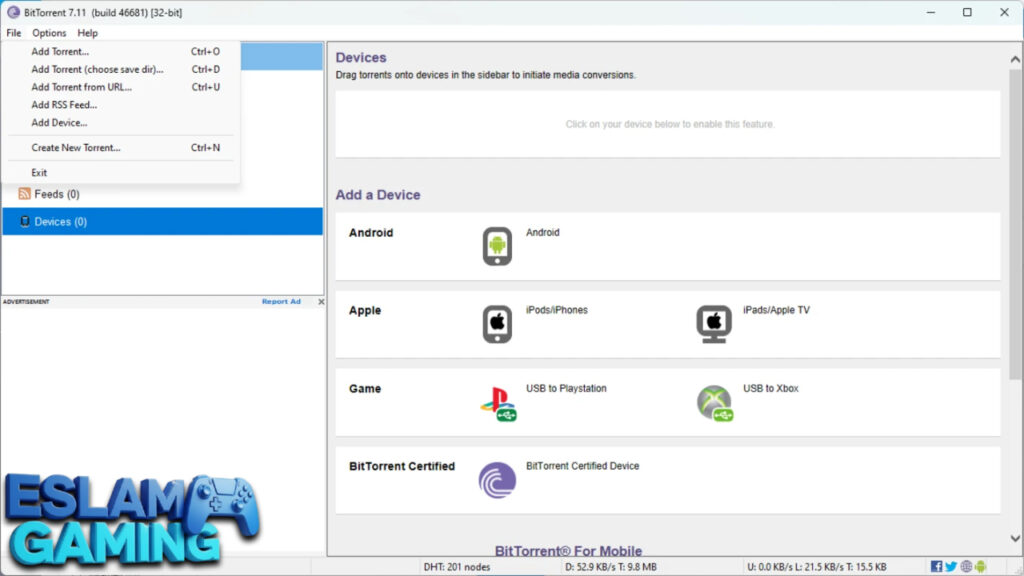Select Add Torrent (choose save dir)...
The image size is (1024, 576).
pos(123,69)
